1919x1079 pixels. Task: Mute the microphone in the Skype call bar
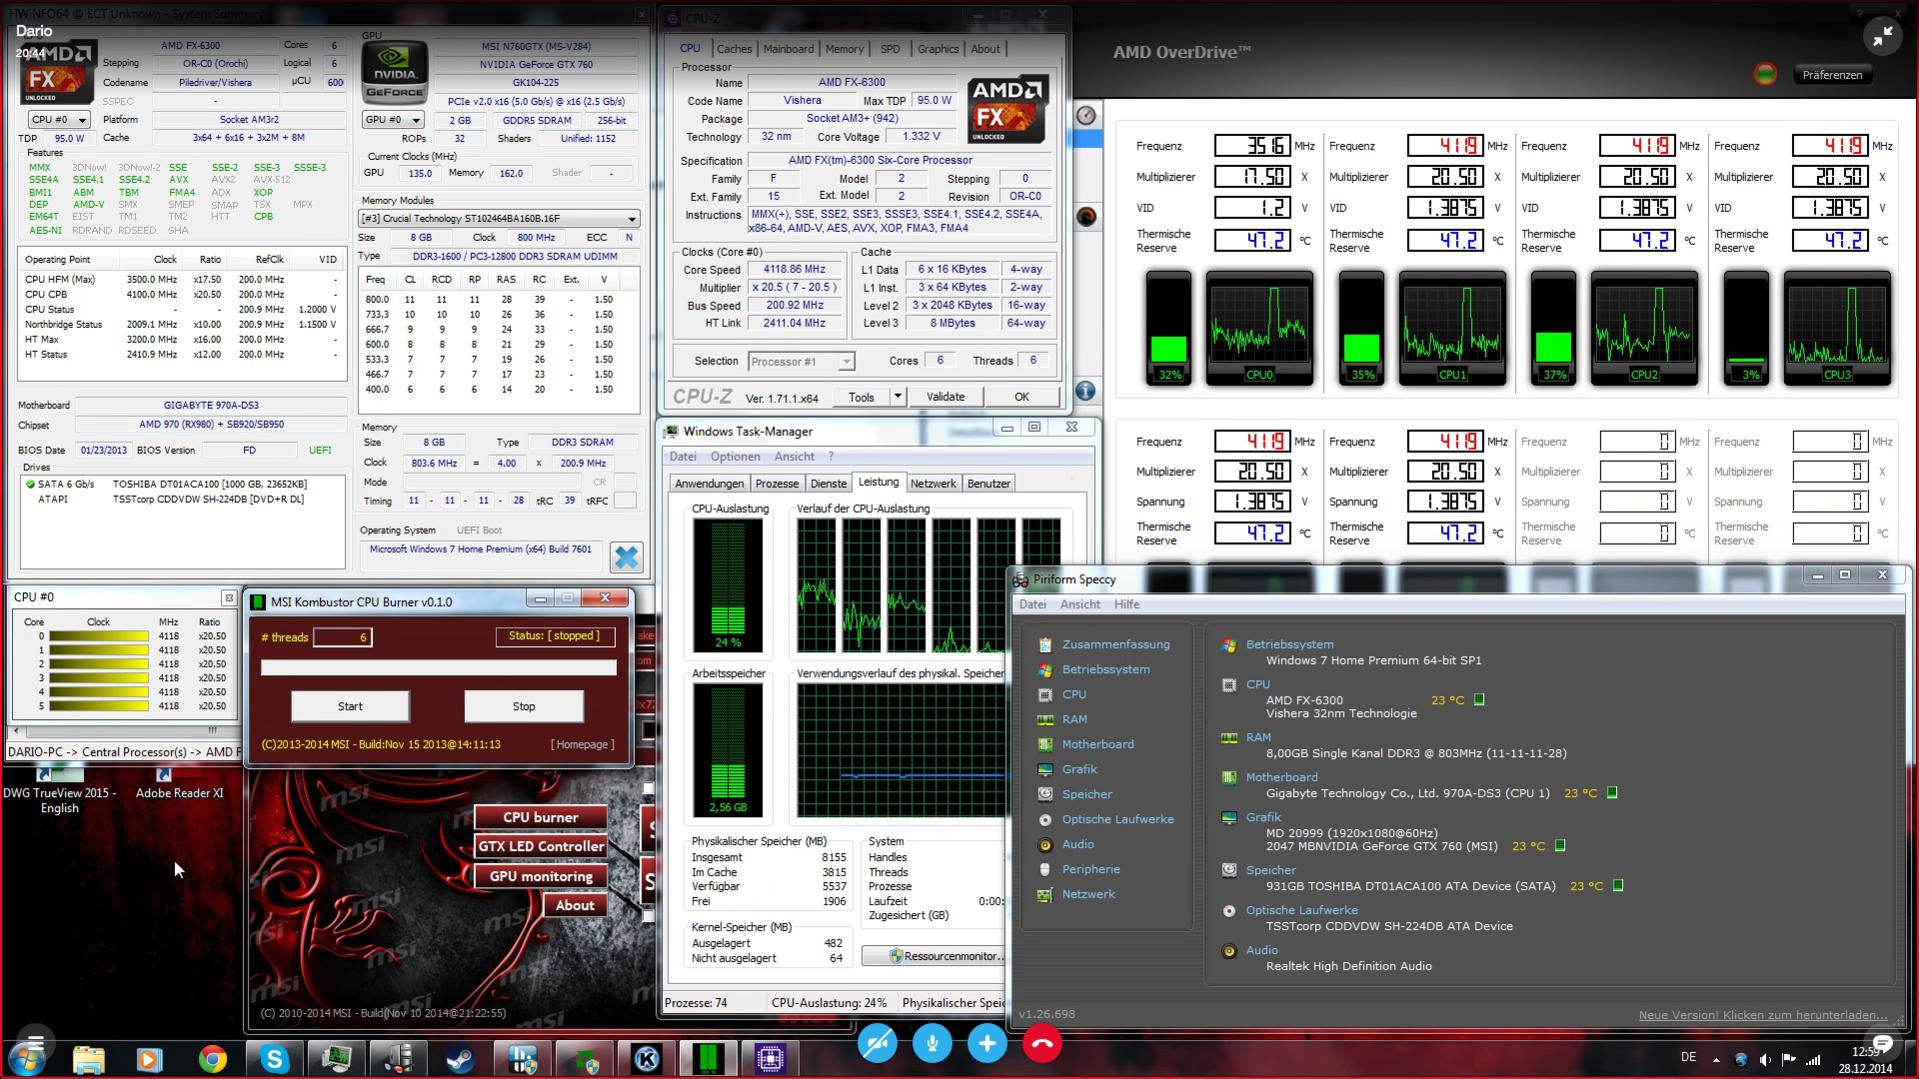(x=932, y=1044)
